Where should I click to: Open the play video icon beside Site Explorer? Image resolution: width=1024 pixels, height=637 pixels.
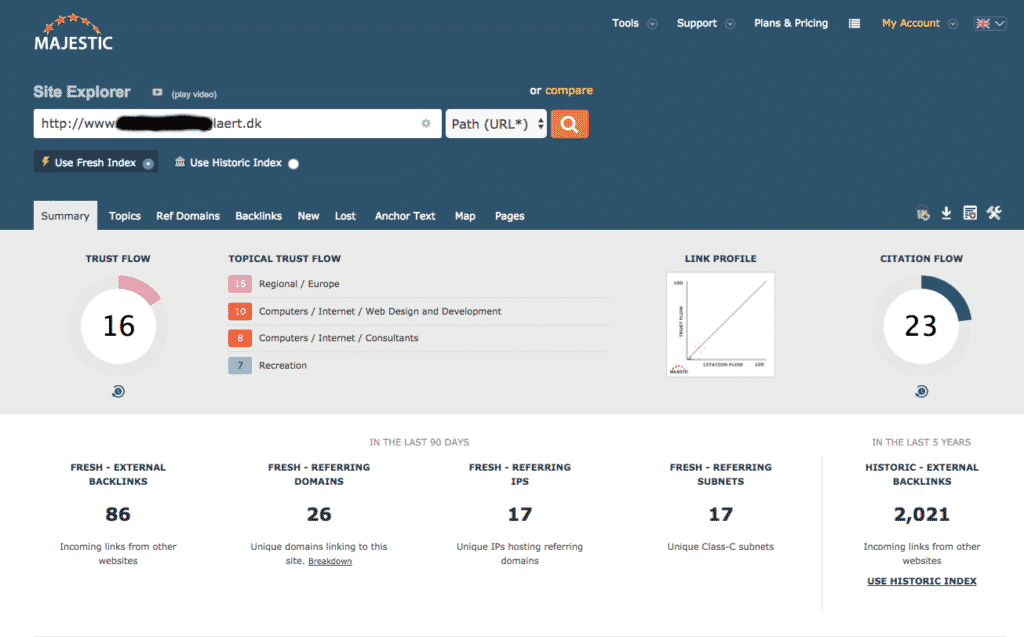(x=157, y=93)
